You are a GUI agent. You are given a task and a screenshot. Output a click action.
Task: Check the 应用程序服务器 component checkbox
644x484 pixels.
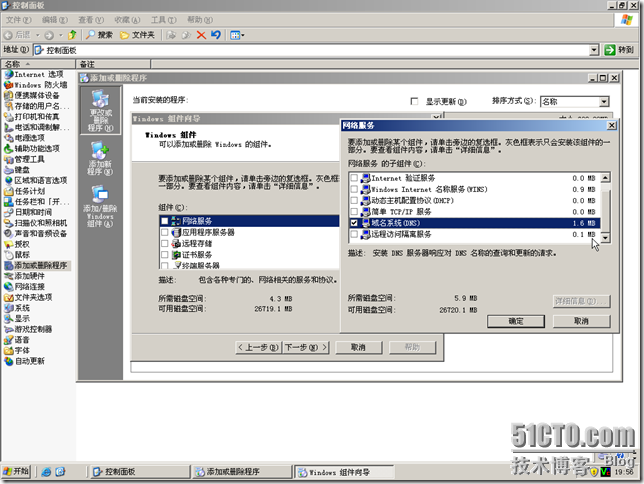(x=165, y=232)
